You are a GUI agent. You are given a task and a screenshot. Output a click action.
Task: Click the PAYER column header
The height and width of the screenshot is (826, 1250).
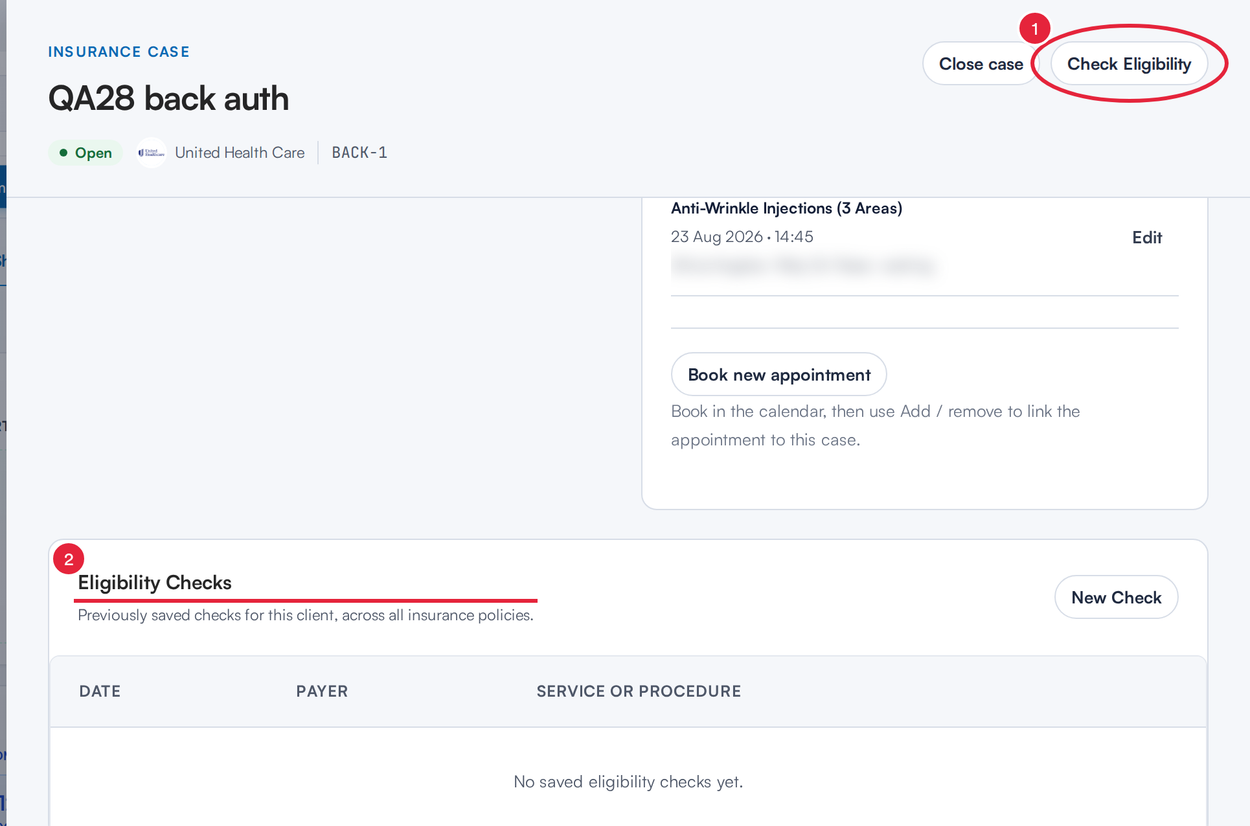tap(322, 691)
